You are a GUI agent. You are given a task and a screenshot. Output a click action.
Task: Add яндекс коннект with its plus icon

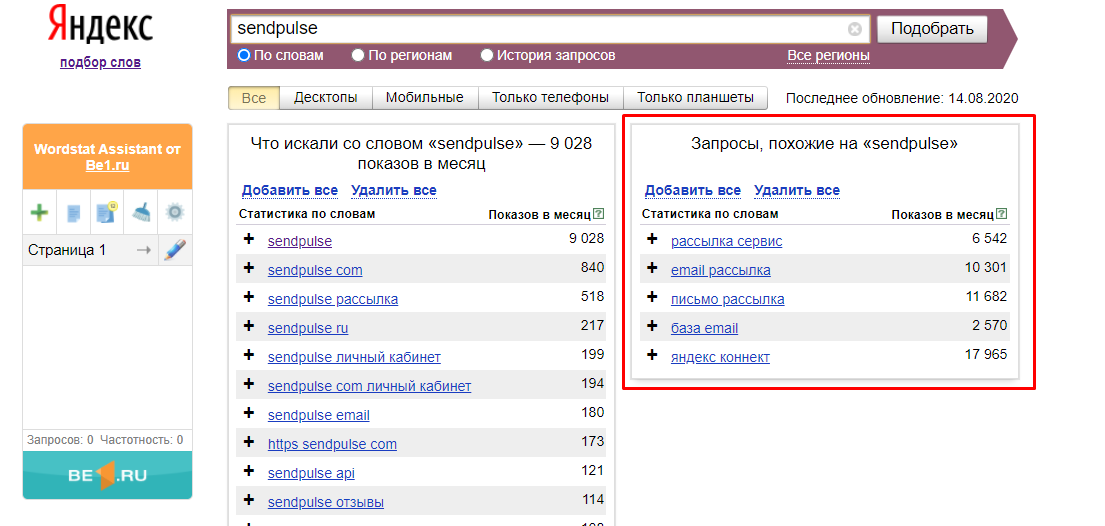click(652, 355)
